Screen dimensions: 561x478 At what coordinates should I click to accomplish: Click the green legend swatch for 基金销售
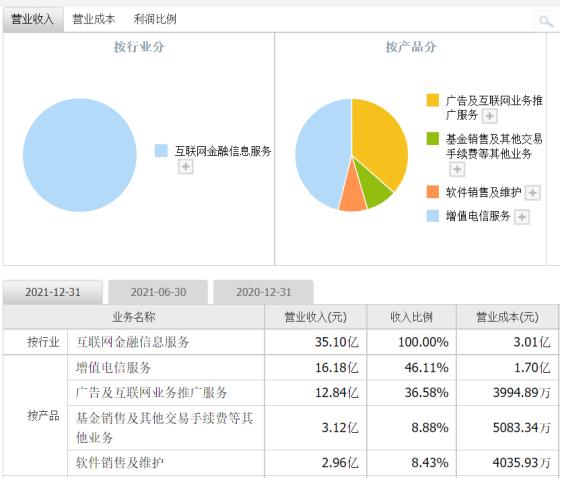point(433,138)
